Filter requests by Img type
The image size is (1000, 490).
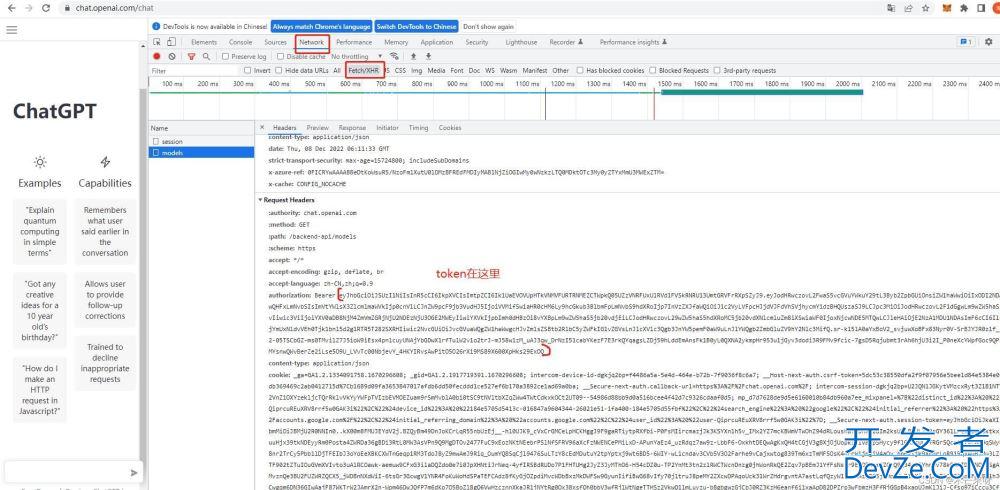click(416, 70)
